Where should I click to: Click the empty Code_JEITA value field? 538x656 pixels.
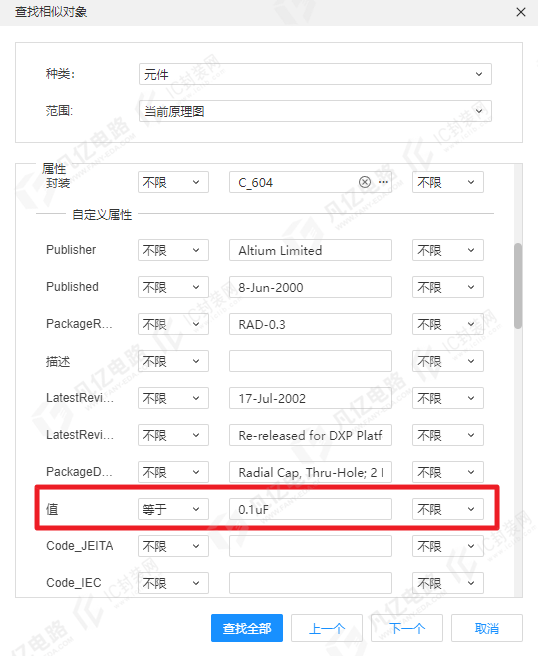310,546
